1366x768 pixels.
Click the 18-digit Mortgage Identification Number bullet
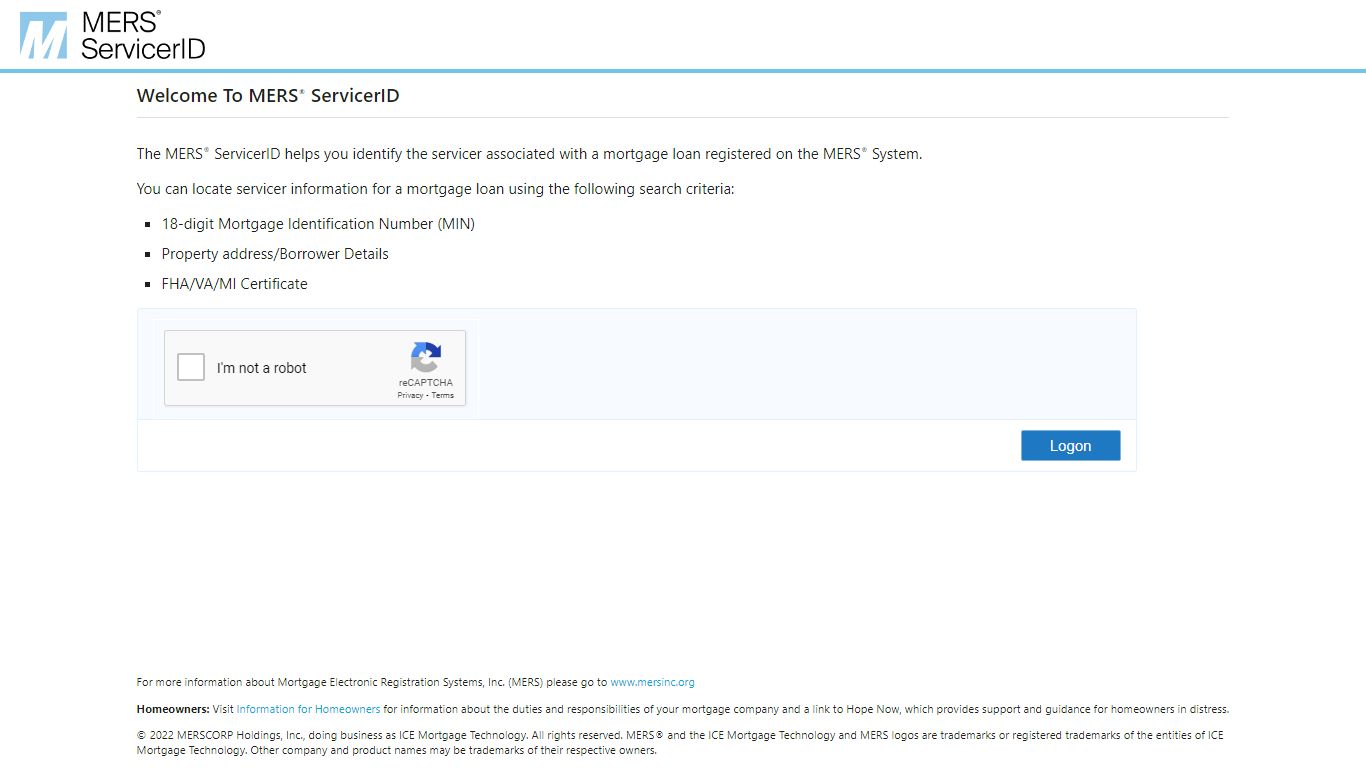[318, 224]
